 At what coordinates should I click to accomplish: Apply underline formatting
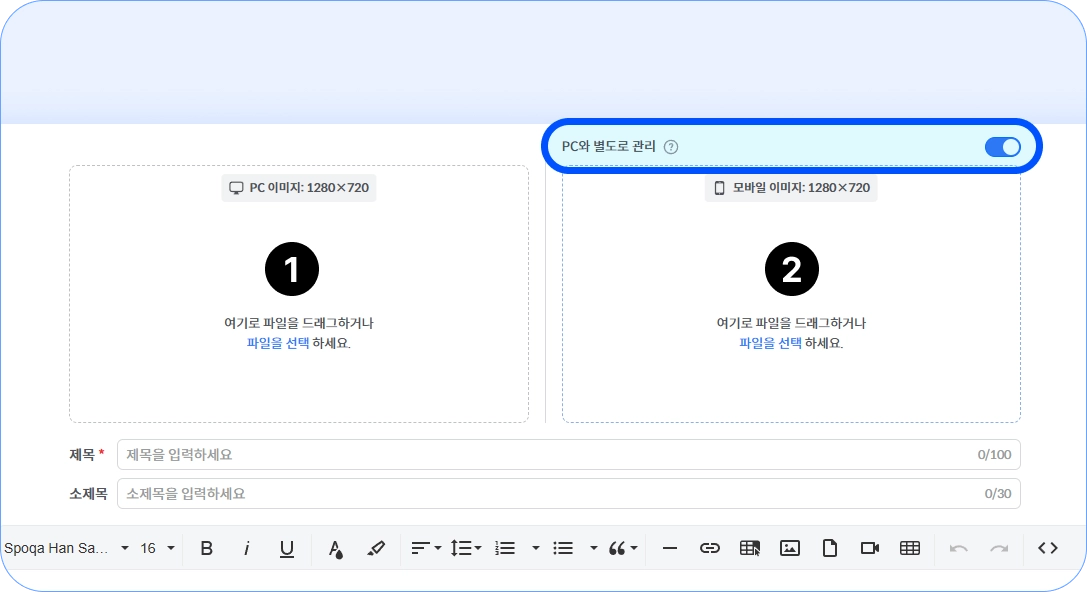tap(286, 548)
